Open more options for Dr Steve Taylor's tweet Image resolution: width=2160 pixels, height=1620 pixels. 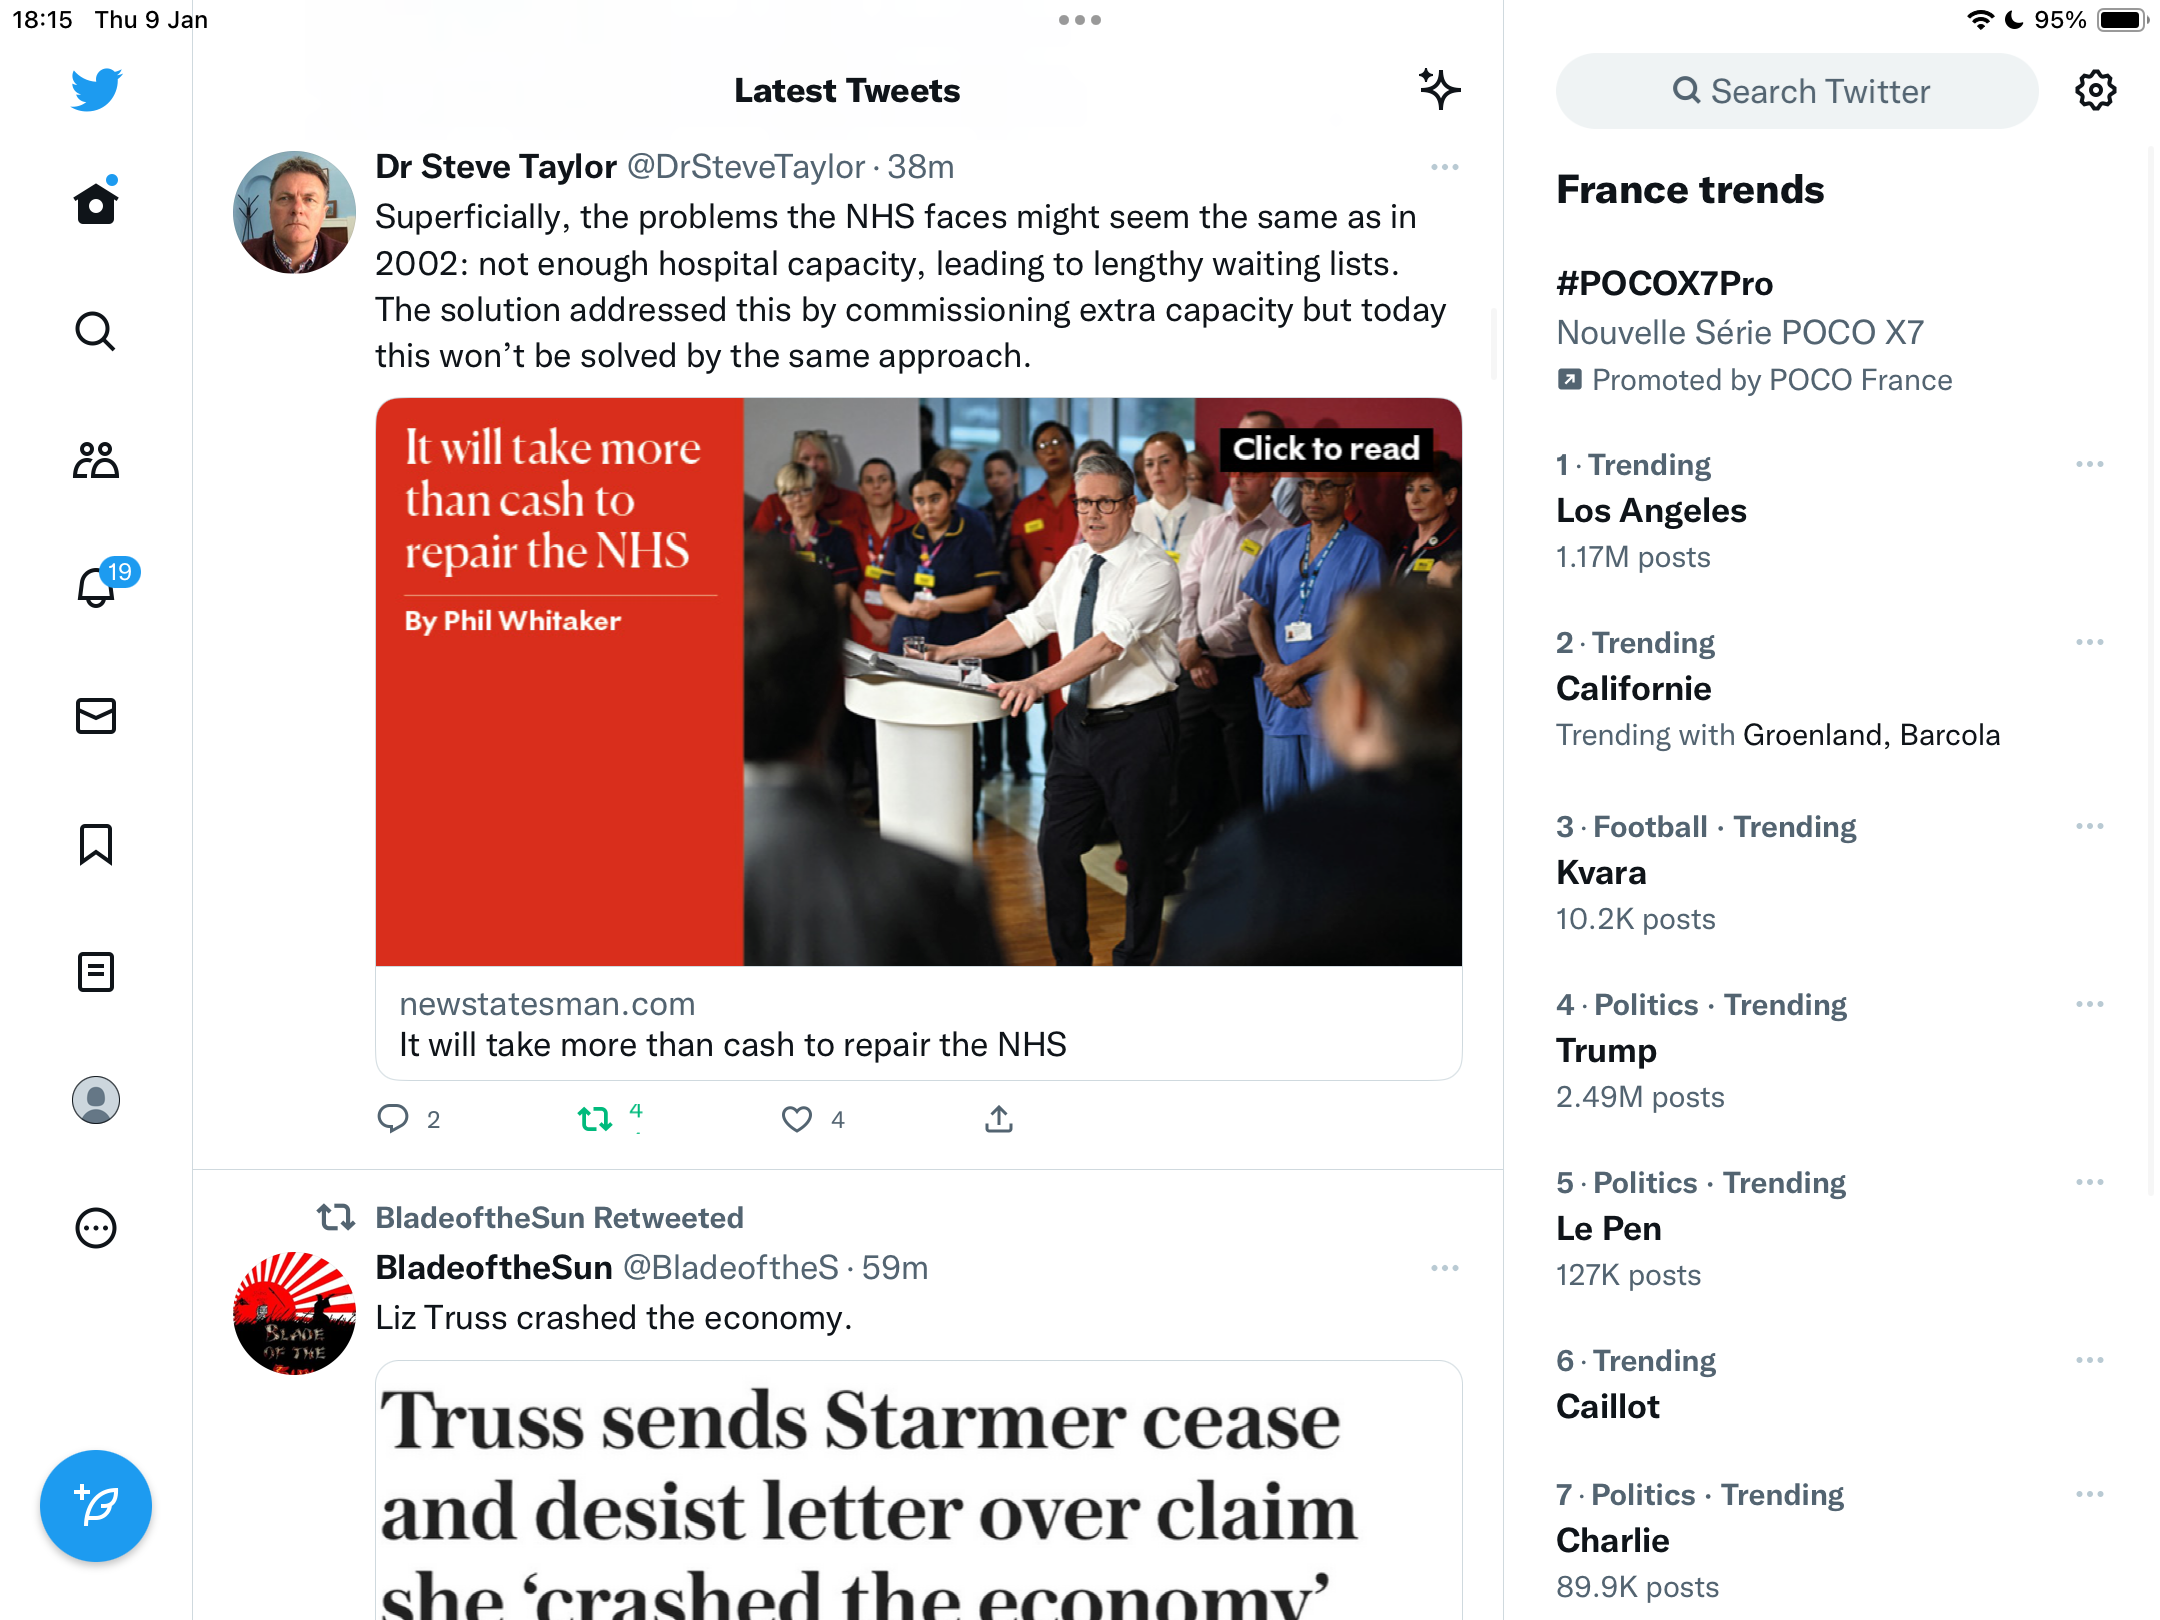click(1444, 167)
